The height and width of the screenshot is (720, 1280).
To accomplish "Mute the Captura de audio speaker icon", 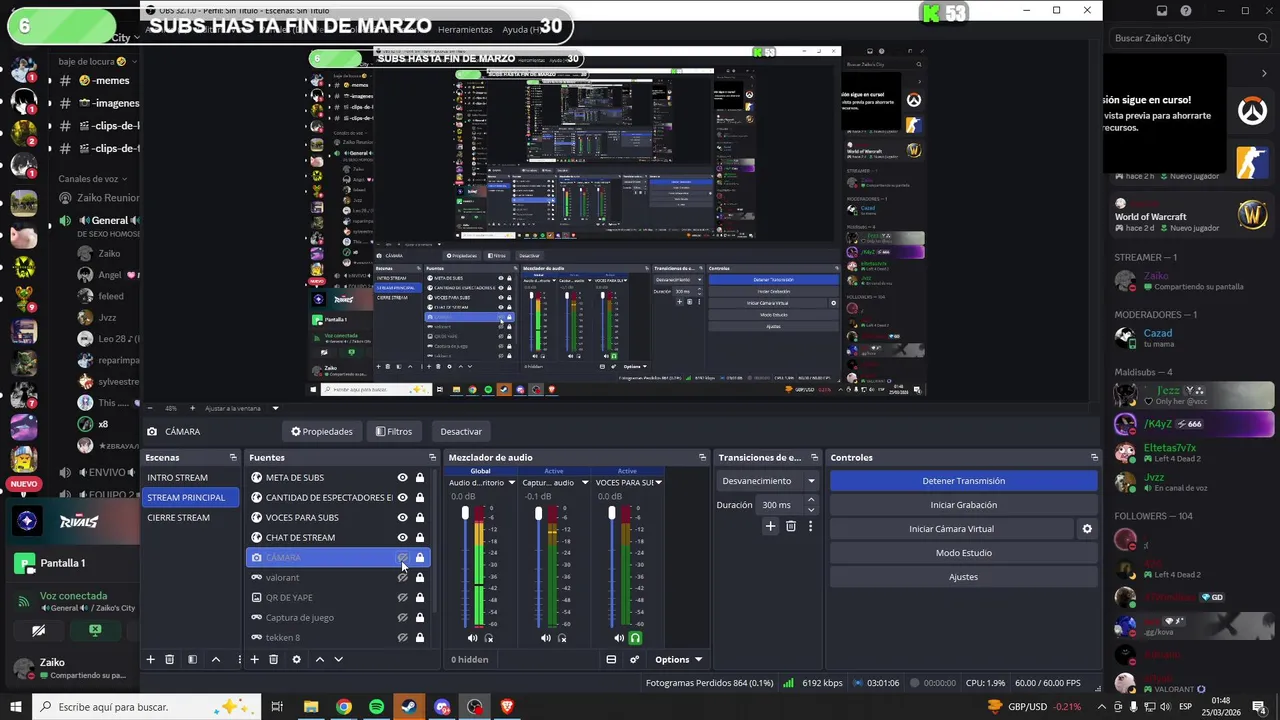I will pyautogui.click(x=545, y=638).
